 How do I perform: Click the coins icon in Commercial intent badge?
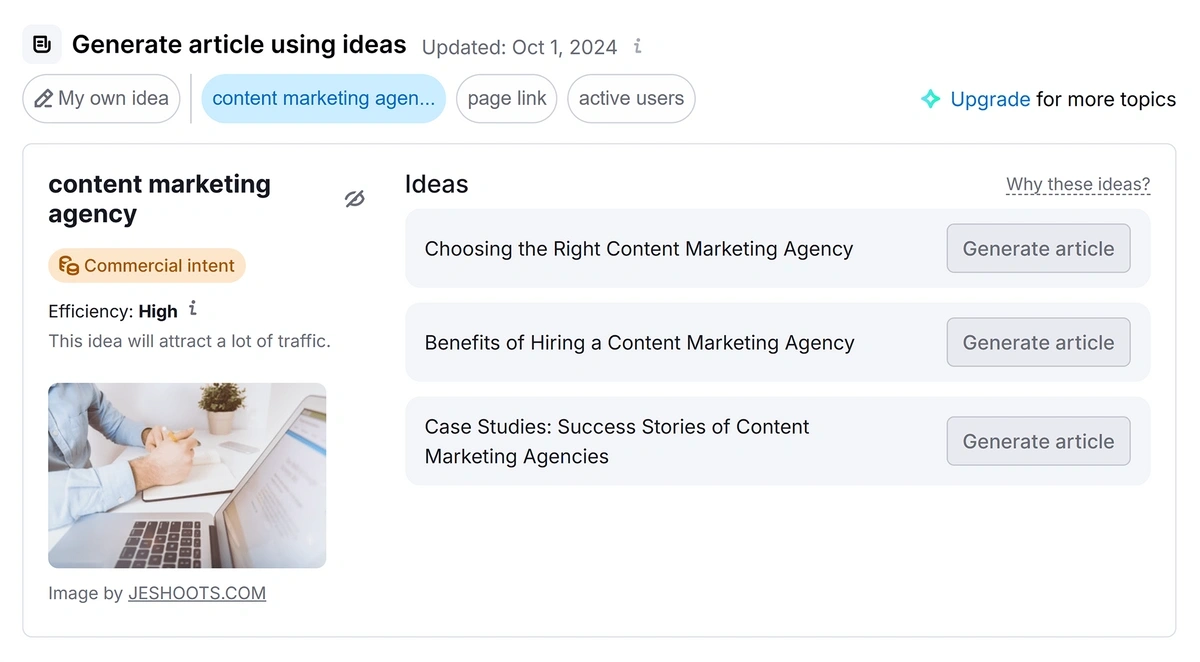pos(68,266)
